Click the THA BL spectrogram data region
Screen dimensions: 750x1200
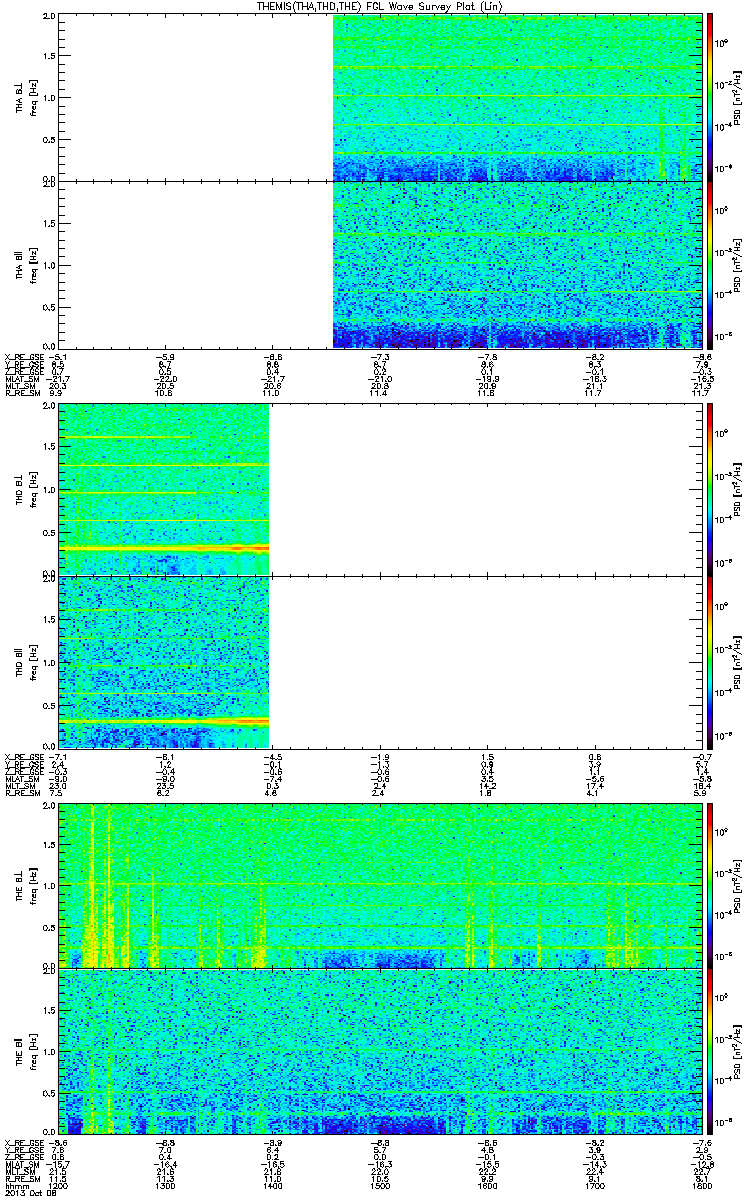pos(515,97)
